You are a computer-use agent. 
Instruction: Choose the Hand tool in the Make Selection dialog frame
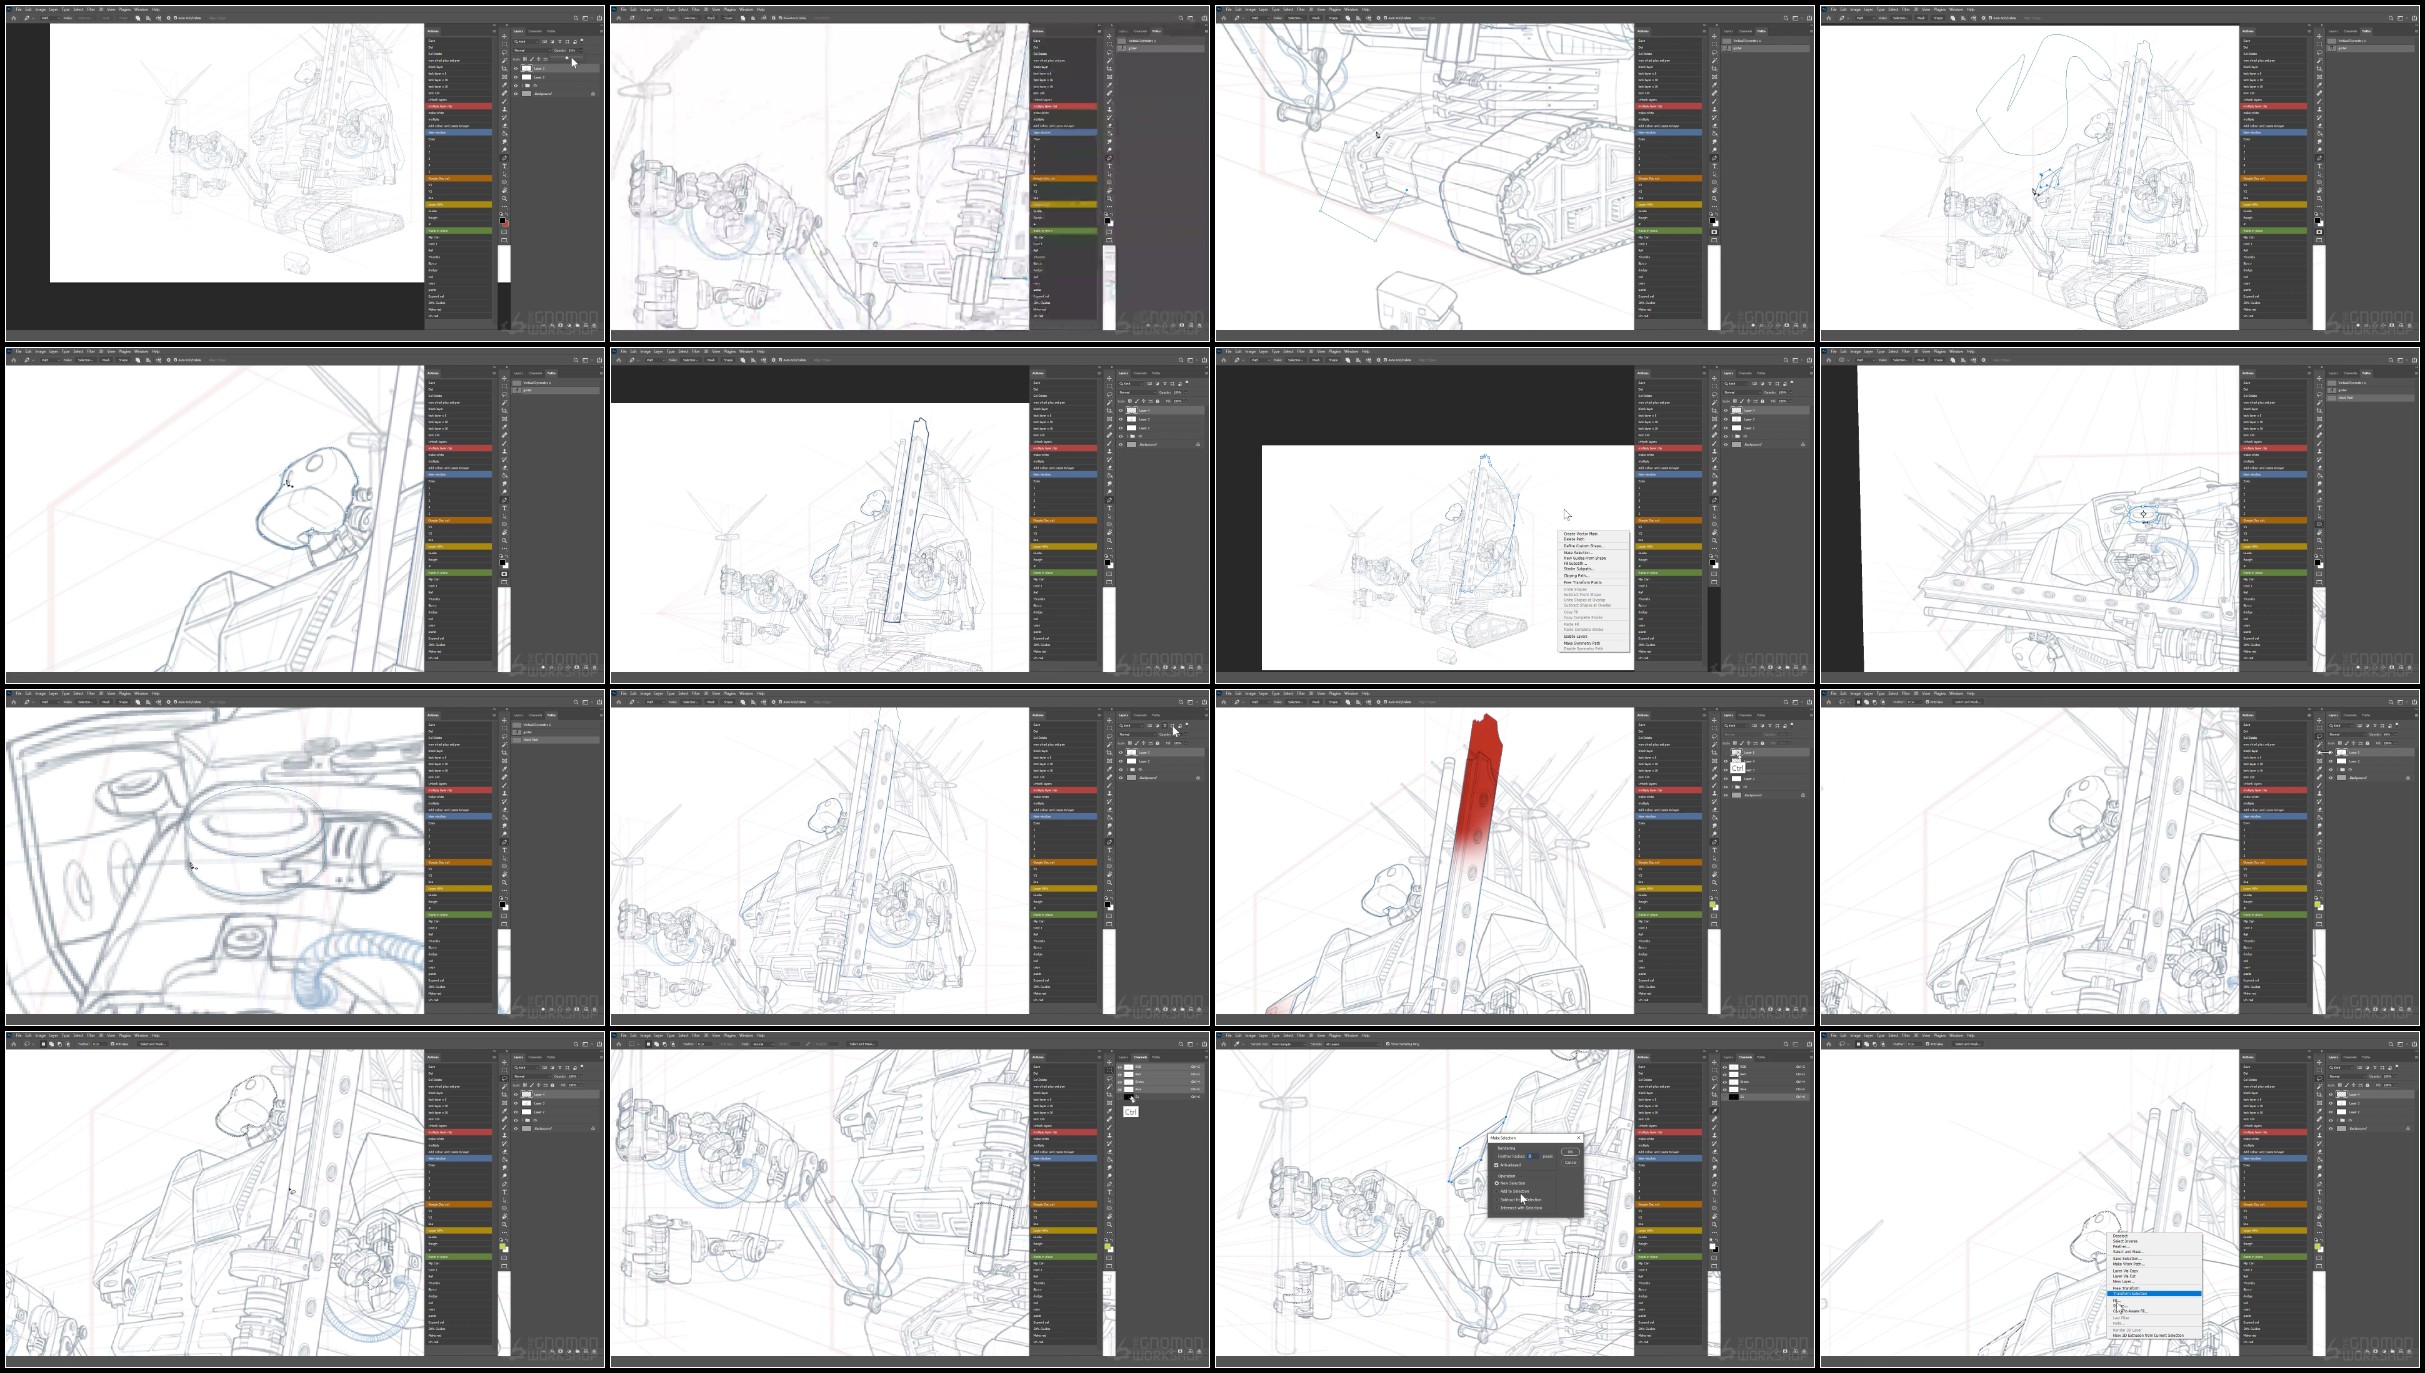pyautogui.click(x=1714, y=1216)
